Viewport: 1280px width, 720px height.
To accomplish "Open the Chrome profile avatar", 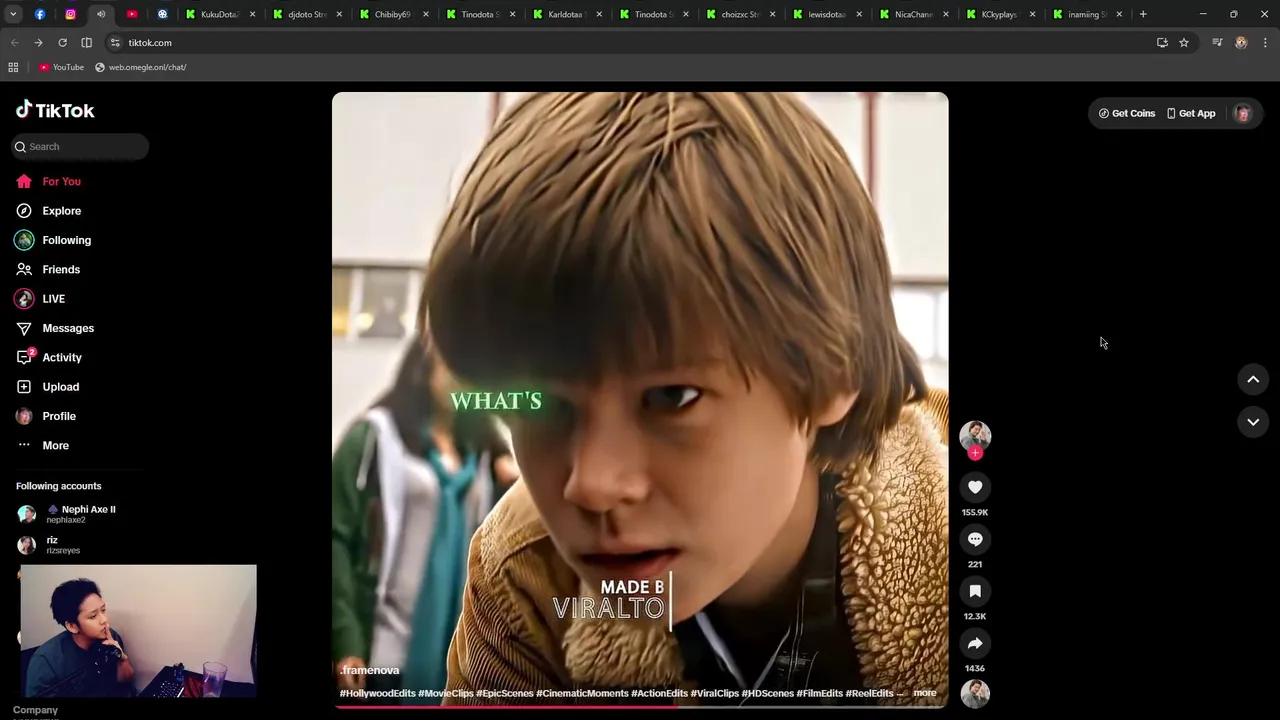I will point(1241,43).
